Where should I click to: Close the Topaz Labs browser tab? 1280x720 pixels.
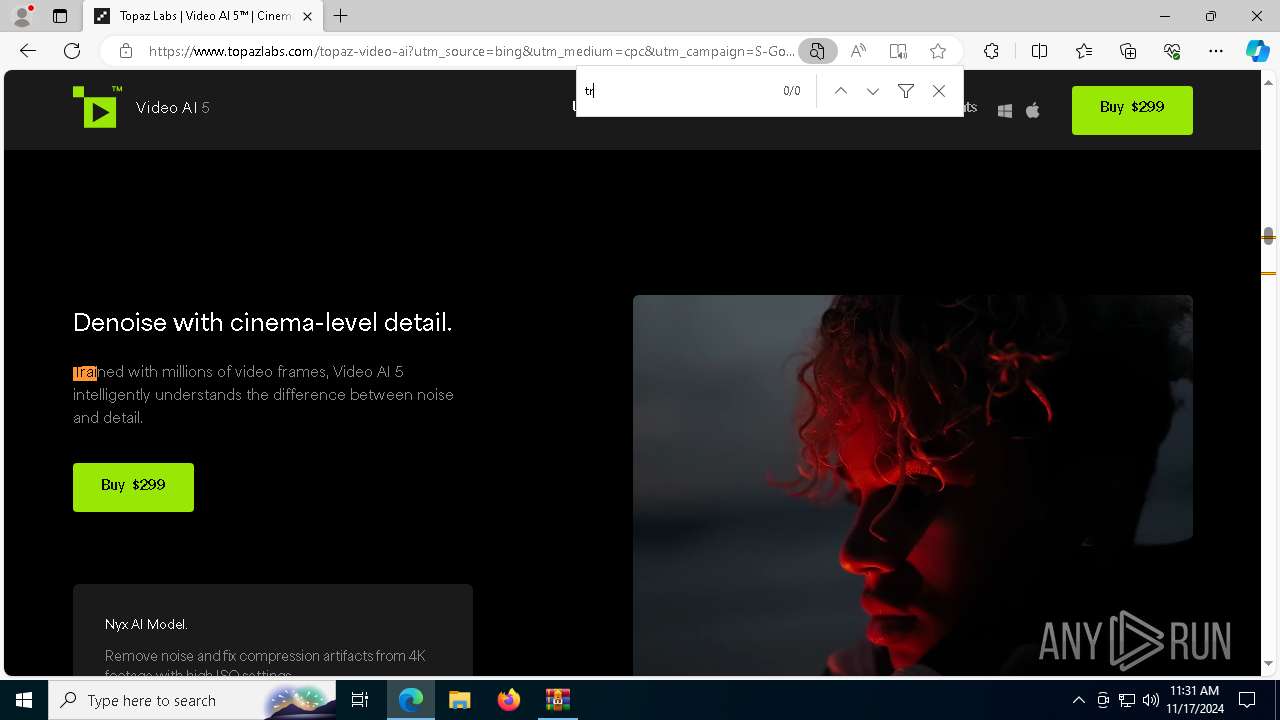(x=307, y=16)
